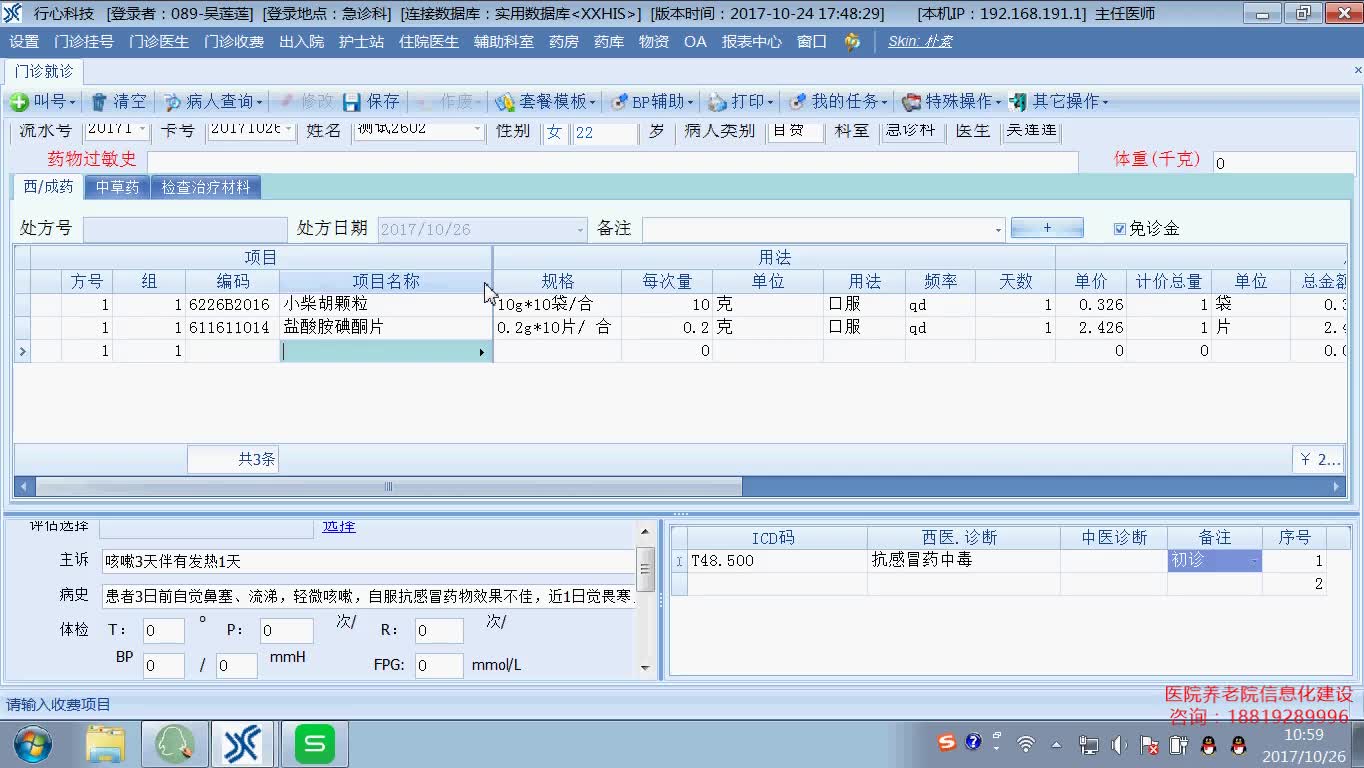Open the Windows Start button
The height and width of the screenshot is (768, 1364).
[33, 745]
